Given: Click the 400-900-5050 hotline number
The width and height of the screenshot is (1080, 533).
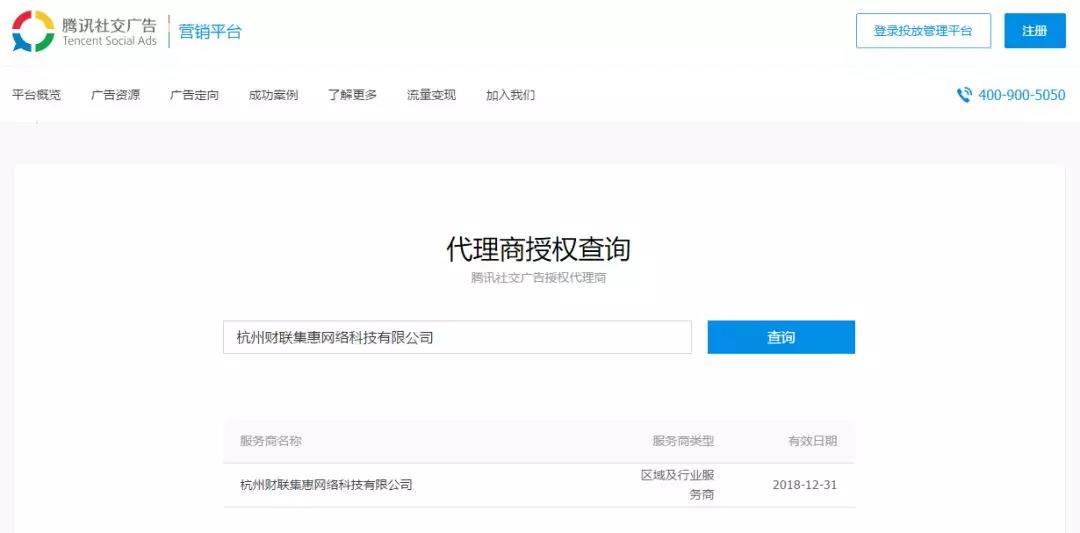Looking at the screenshot, I should pyautogui.click(x=1021, y=95).
